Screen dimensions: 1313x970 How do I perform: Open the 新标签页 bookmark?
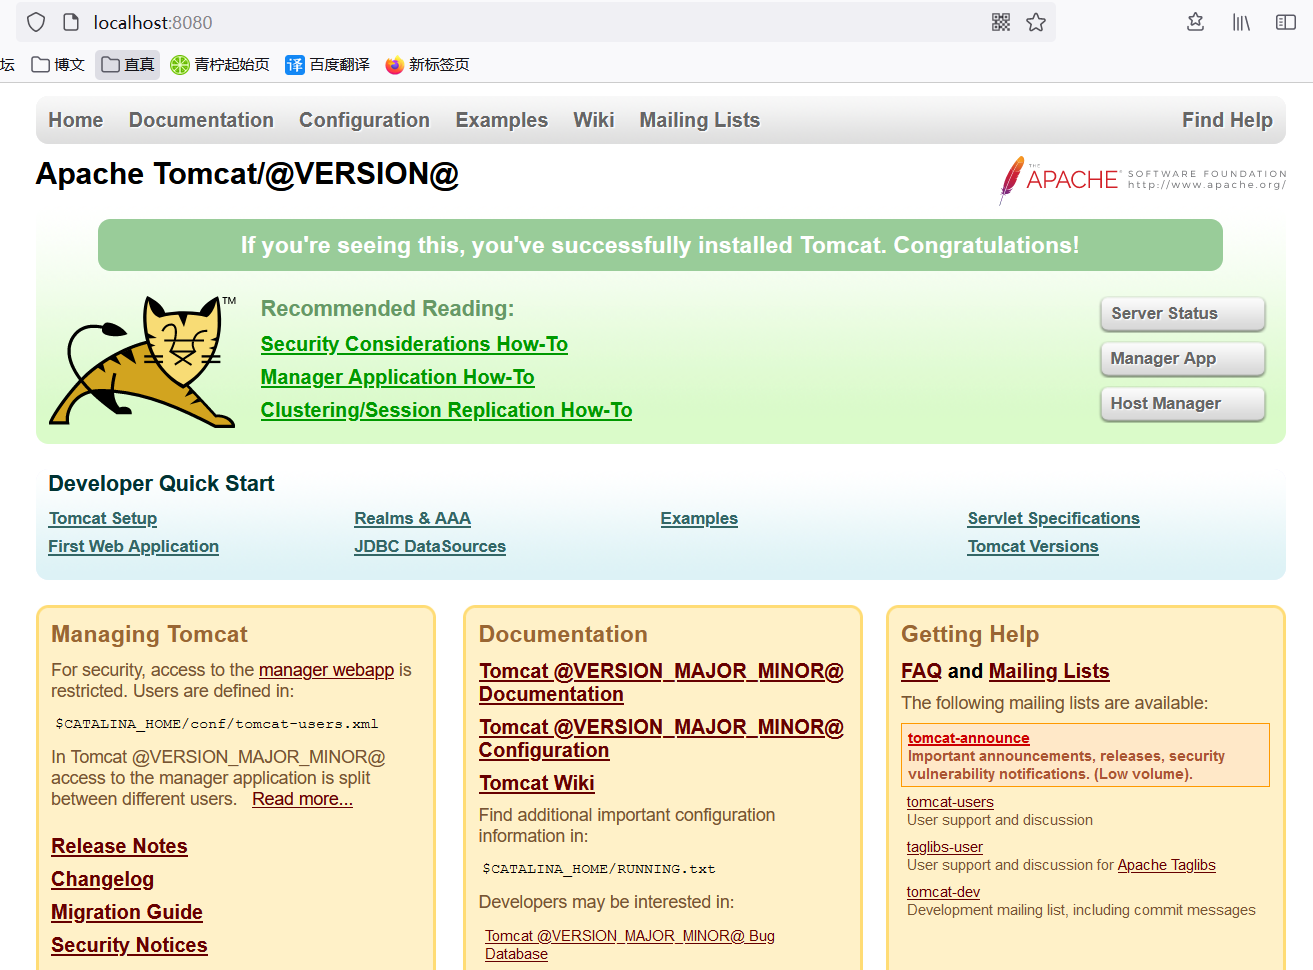pos(428,65)
